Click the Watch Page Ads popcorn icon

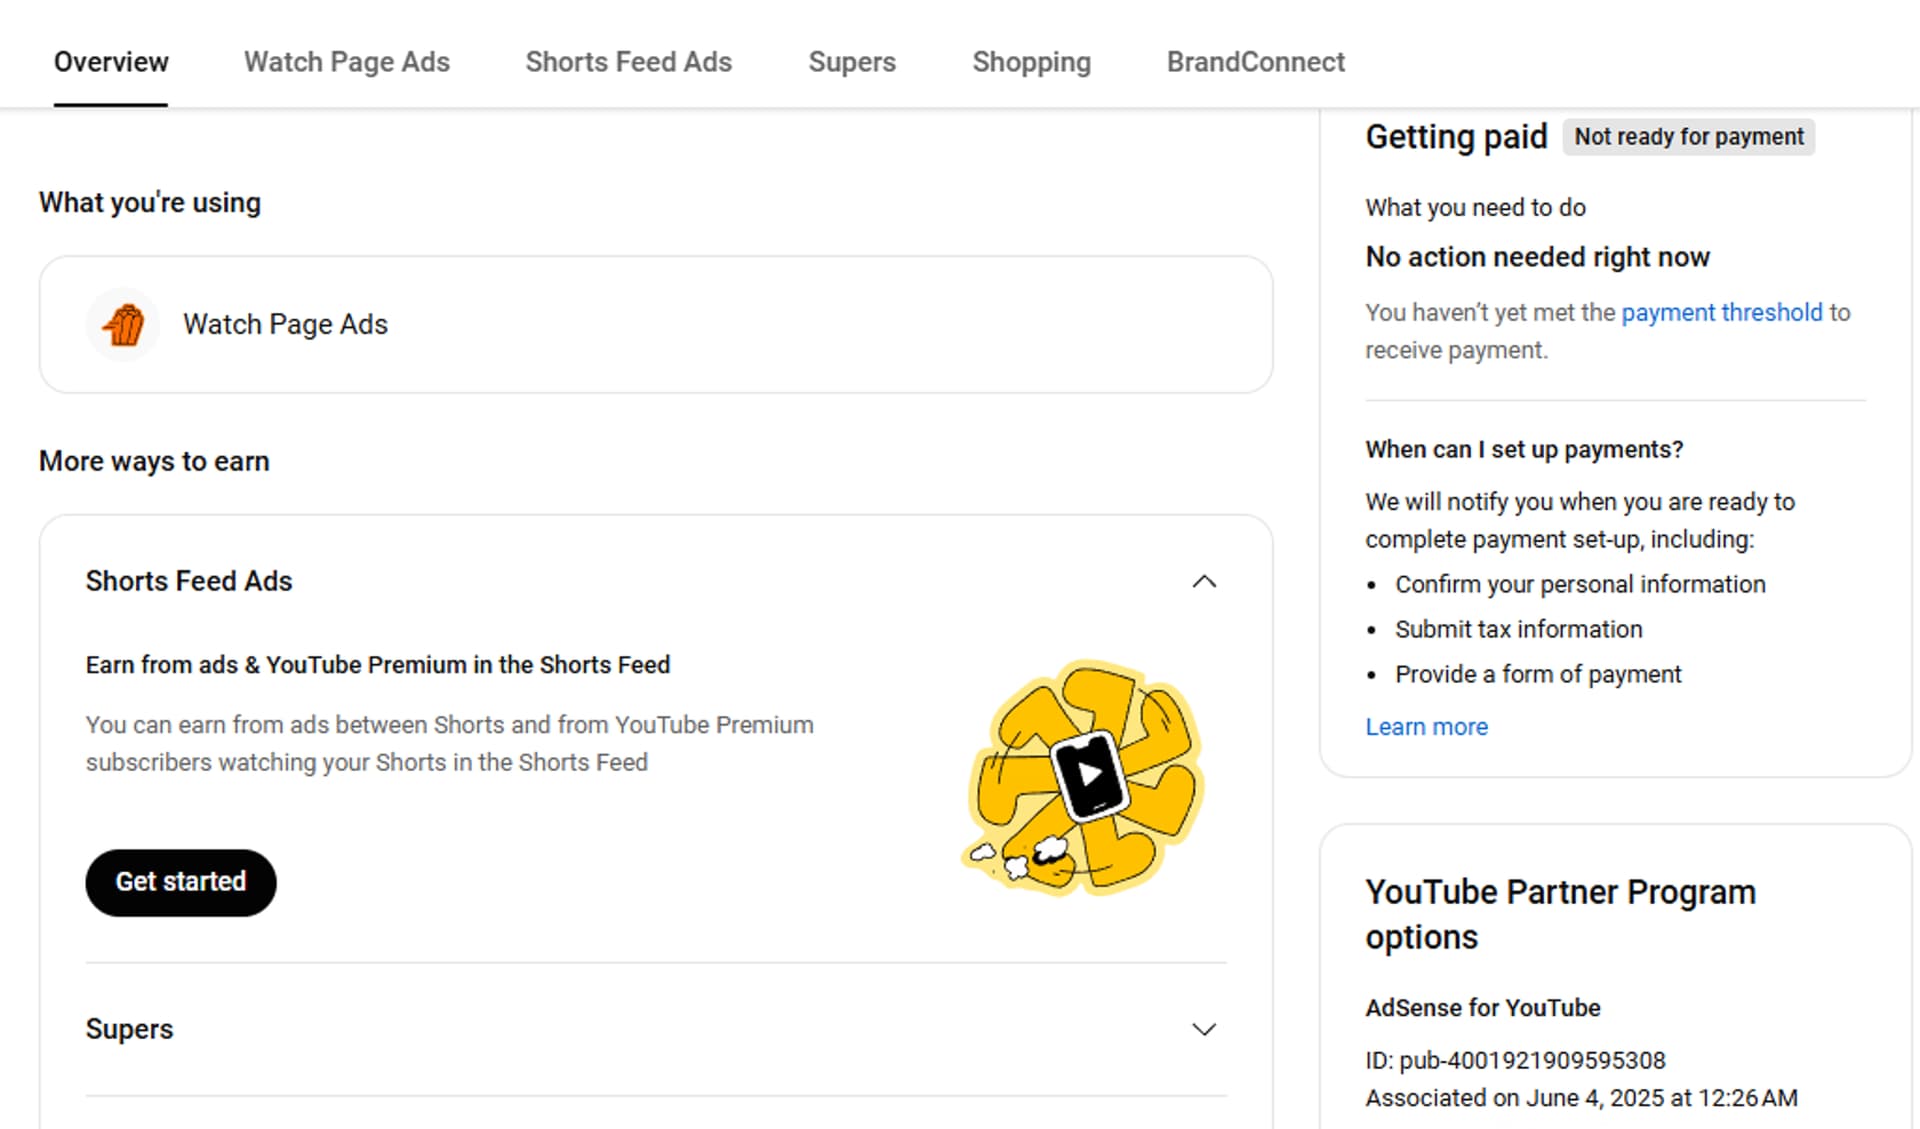124,325
